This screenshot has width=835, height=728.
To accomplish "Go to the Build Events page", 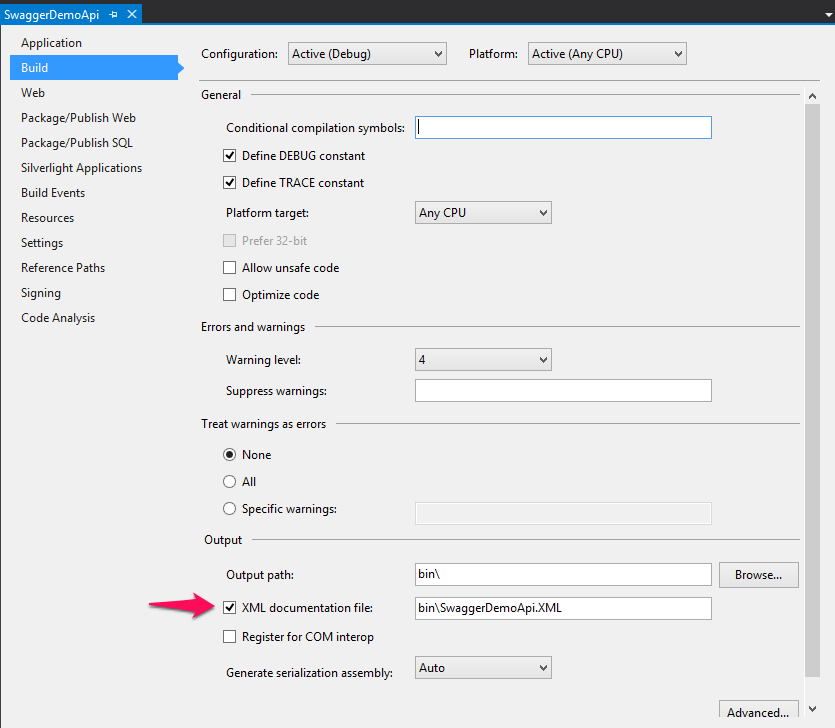I will pyautogui.click(x=53, y=193).
